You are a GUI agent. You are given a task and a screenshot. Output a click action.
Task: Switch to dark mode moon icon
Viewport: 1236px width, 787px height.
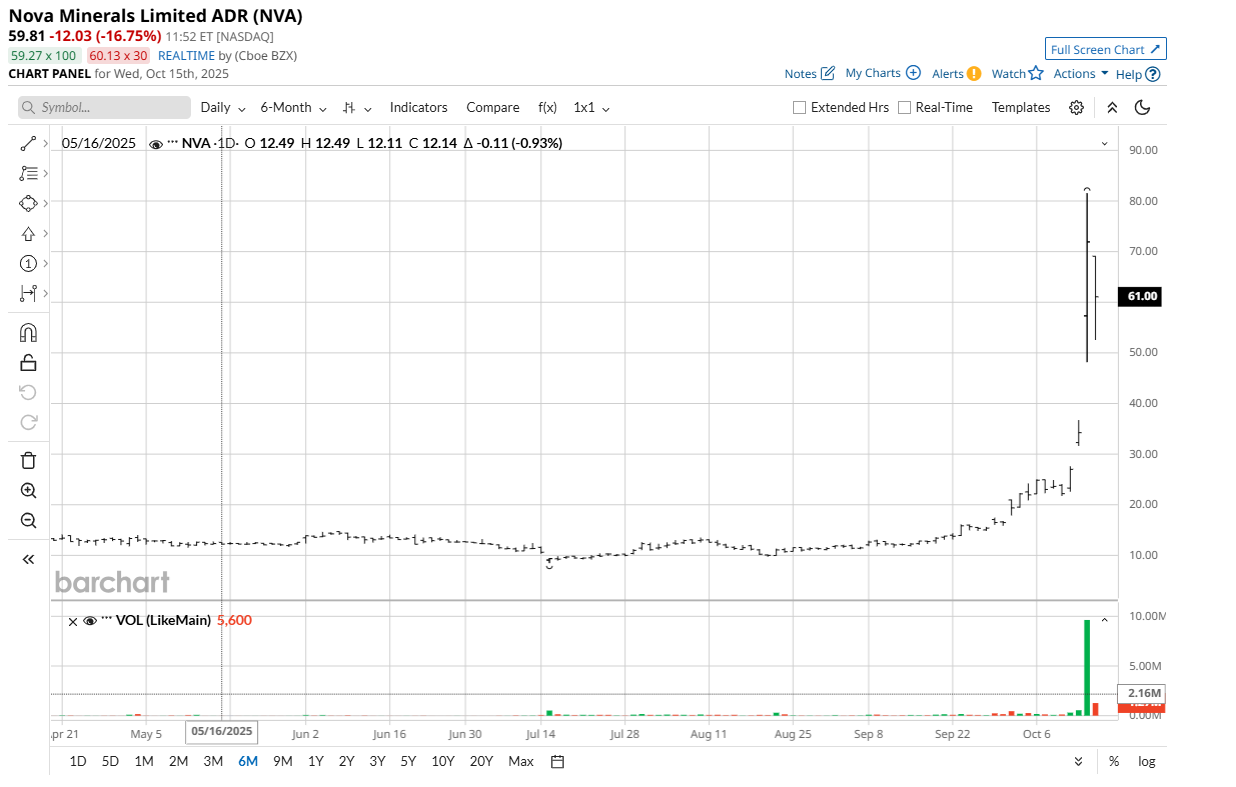pyautogui.click(x=1143, y=107)
